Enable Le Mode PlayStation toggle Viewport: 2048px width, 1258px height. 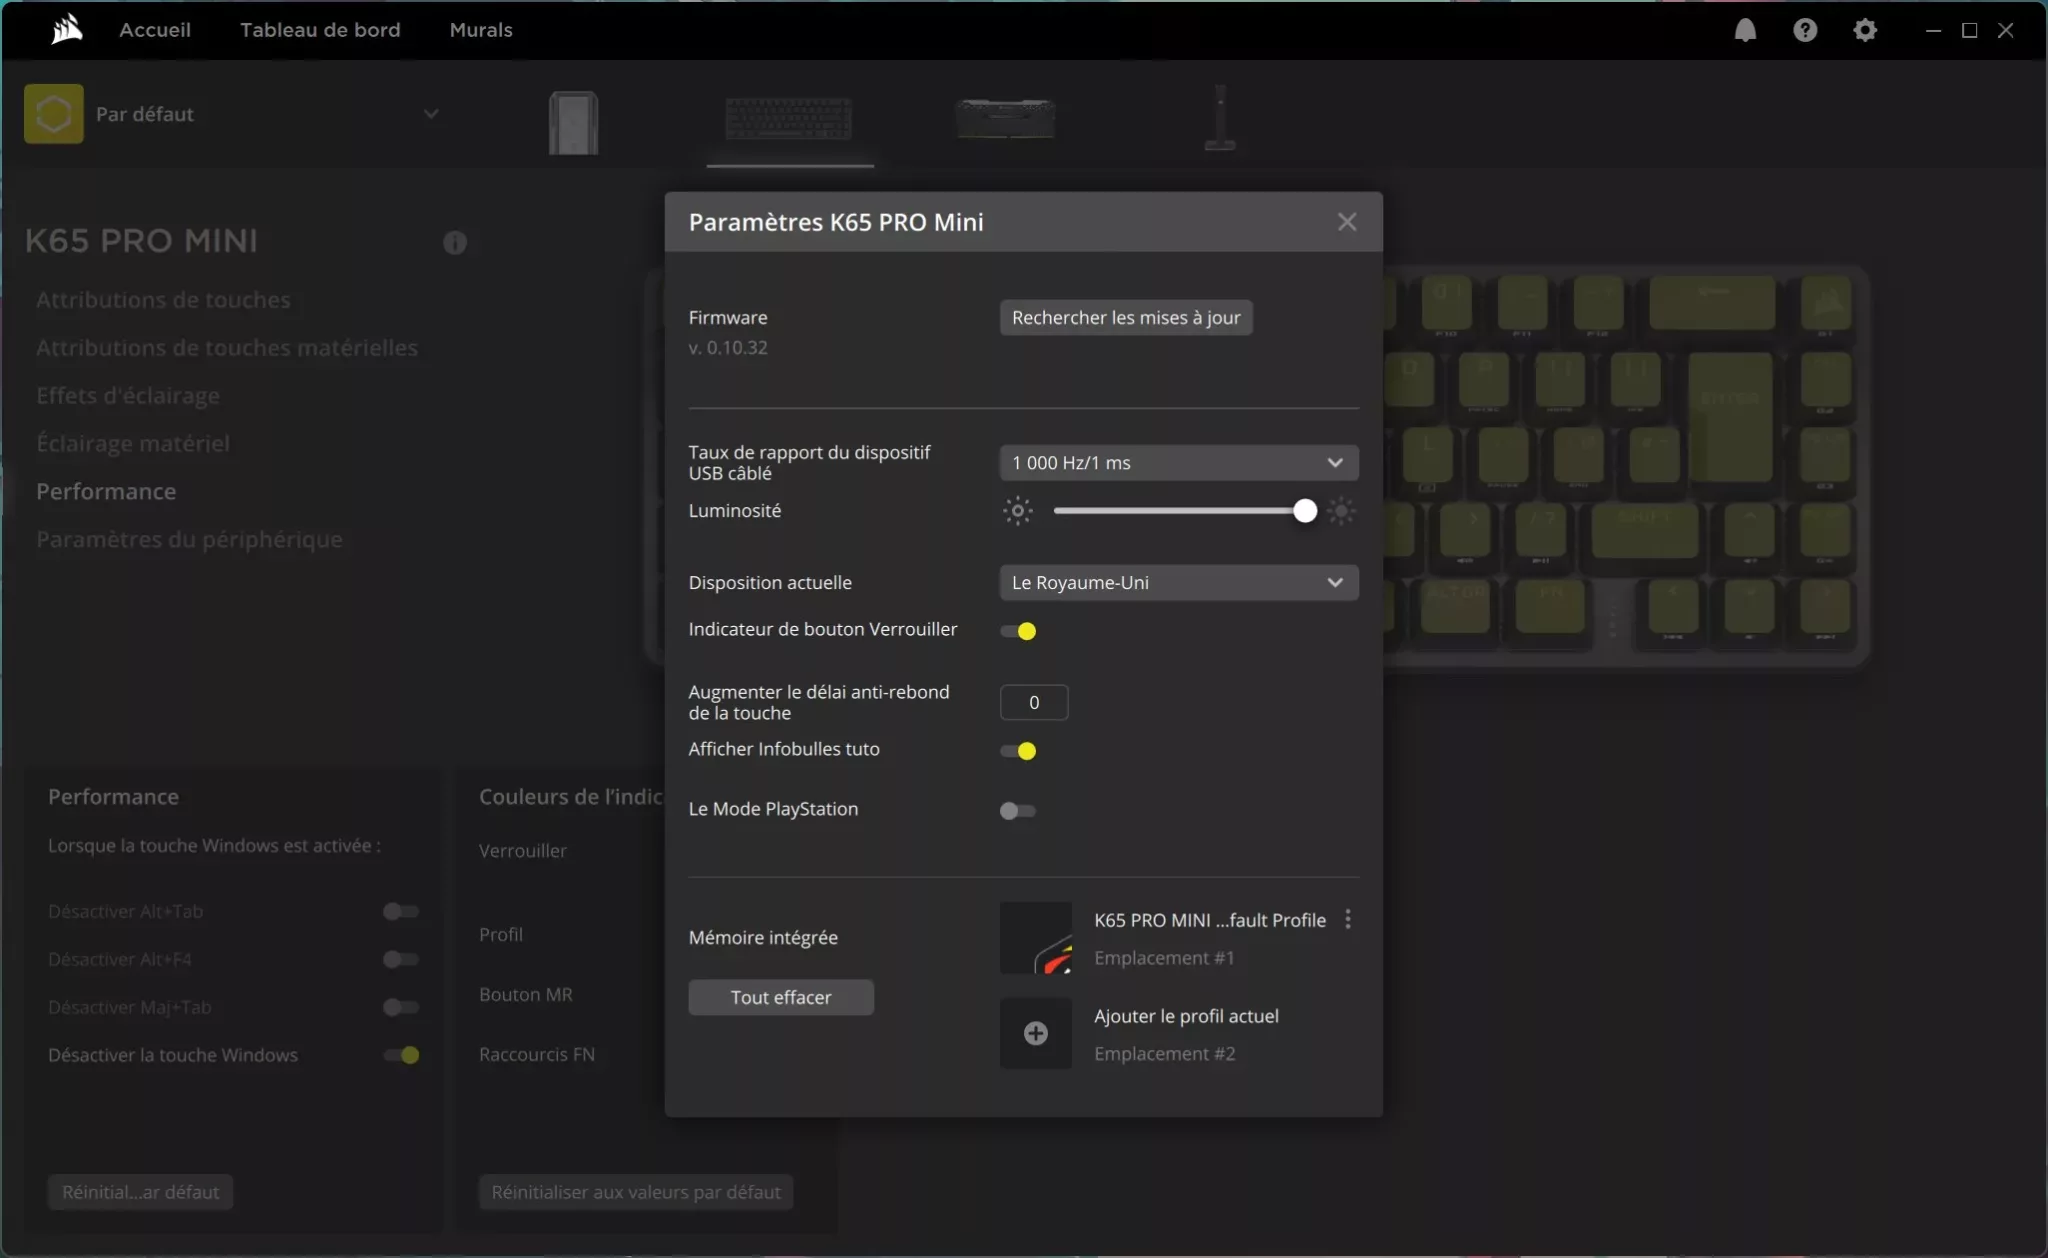click(1018, 810)
